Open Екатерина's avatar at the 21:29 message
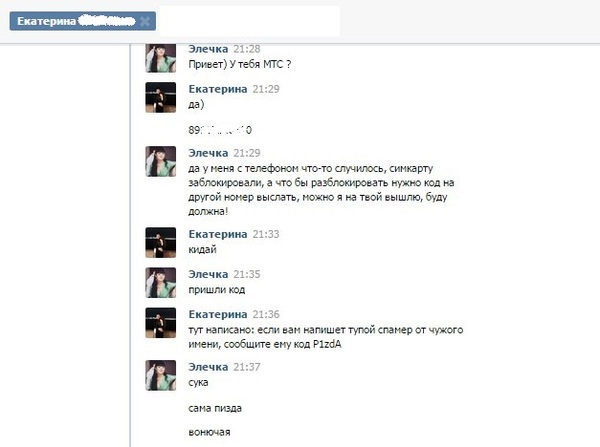The image size is (600, 447). click(x=161, y=97)
